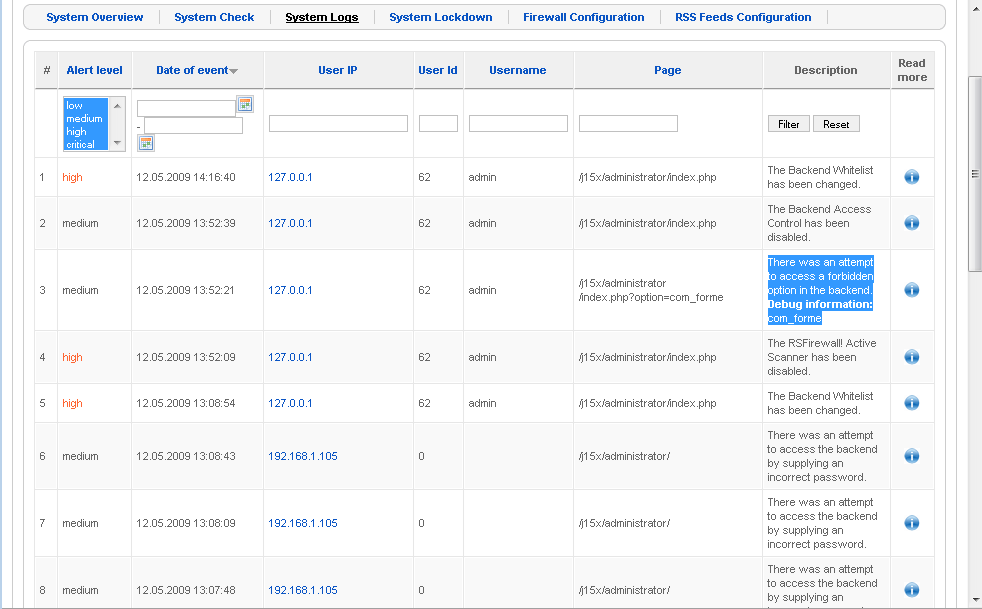The image size is (982, 609).
Task: Open the Firewall Configuration tab
Action: pos(584,18)
